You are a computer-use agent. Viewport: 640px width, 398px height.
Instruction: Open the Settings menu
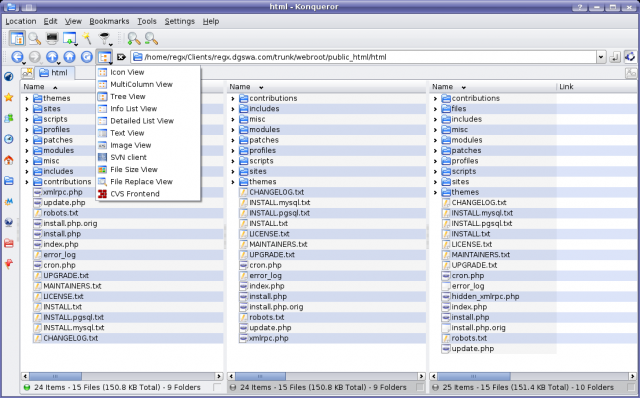pyautogui.click(x=180, y=21)
